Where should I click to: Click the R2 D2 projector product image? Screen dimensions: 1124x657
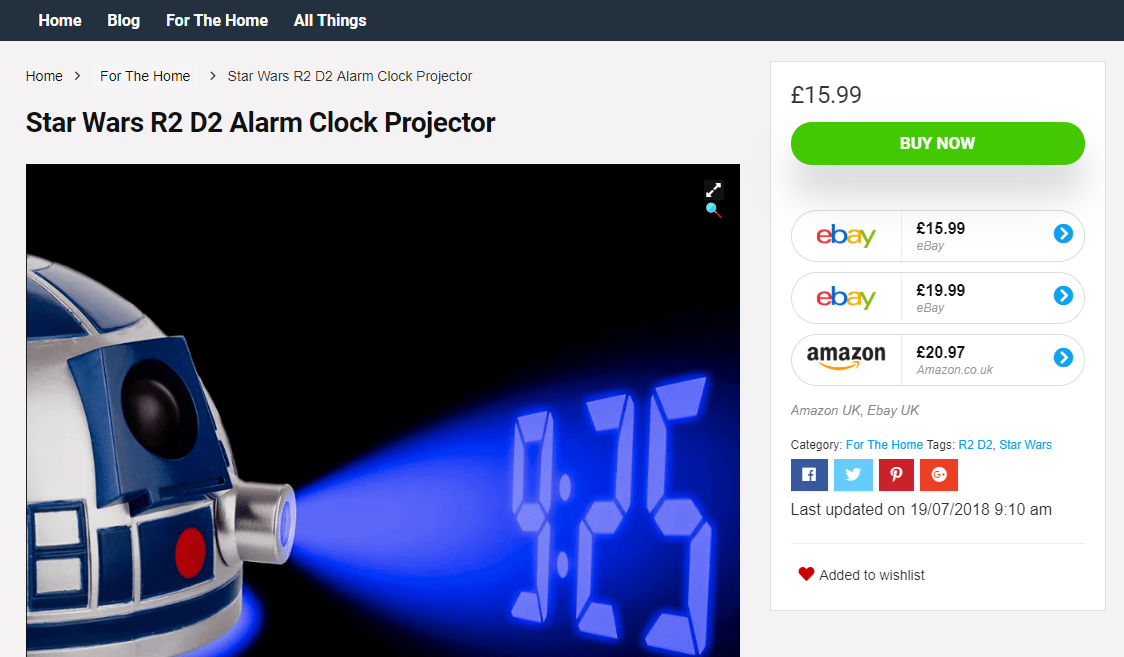click(383, 411)
